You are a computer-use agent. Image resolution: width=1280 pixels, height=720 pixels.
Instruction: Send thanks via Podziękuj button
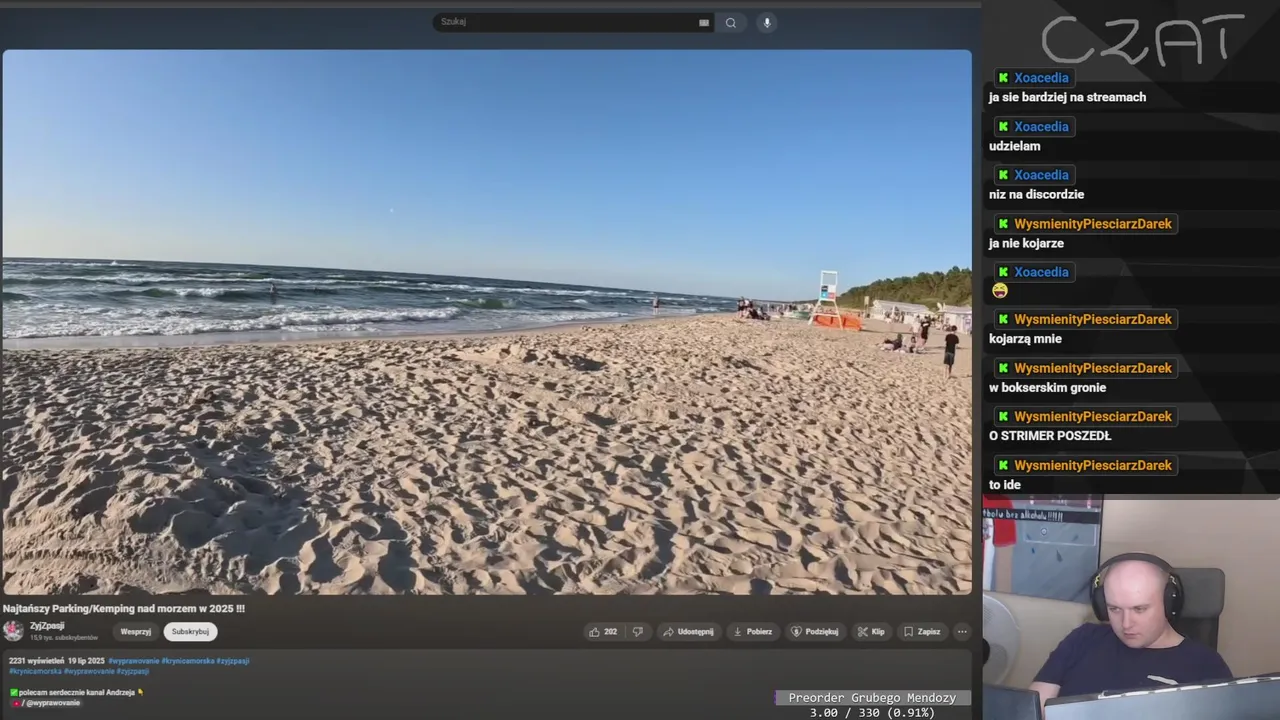point(815,632)
